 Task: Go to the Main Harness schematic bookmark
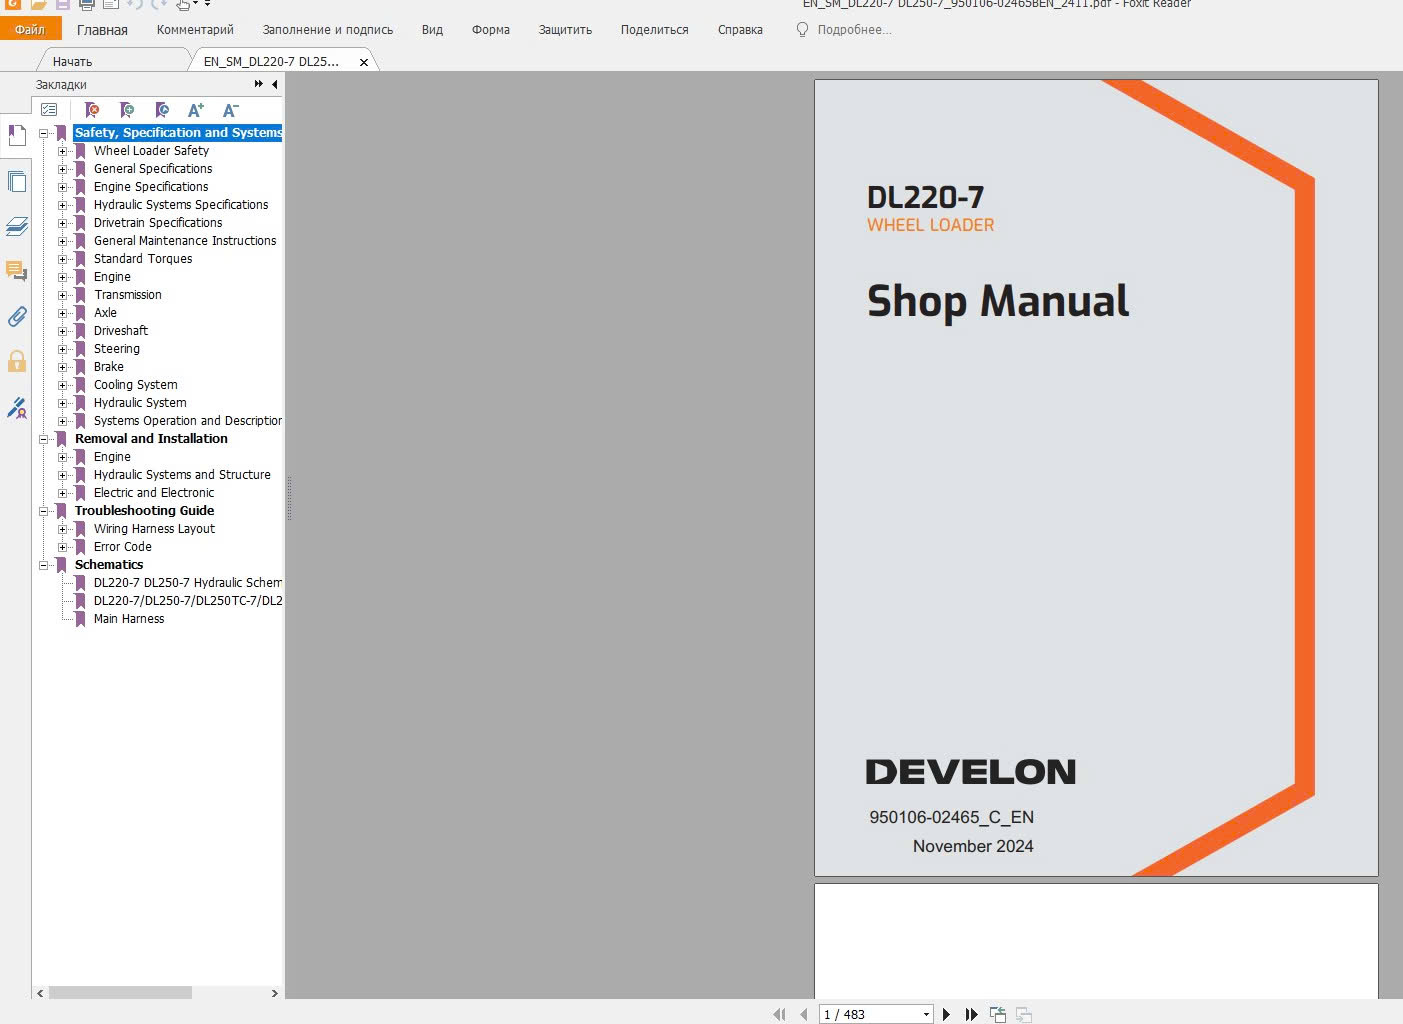click(x=129, y=619)
